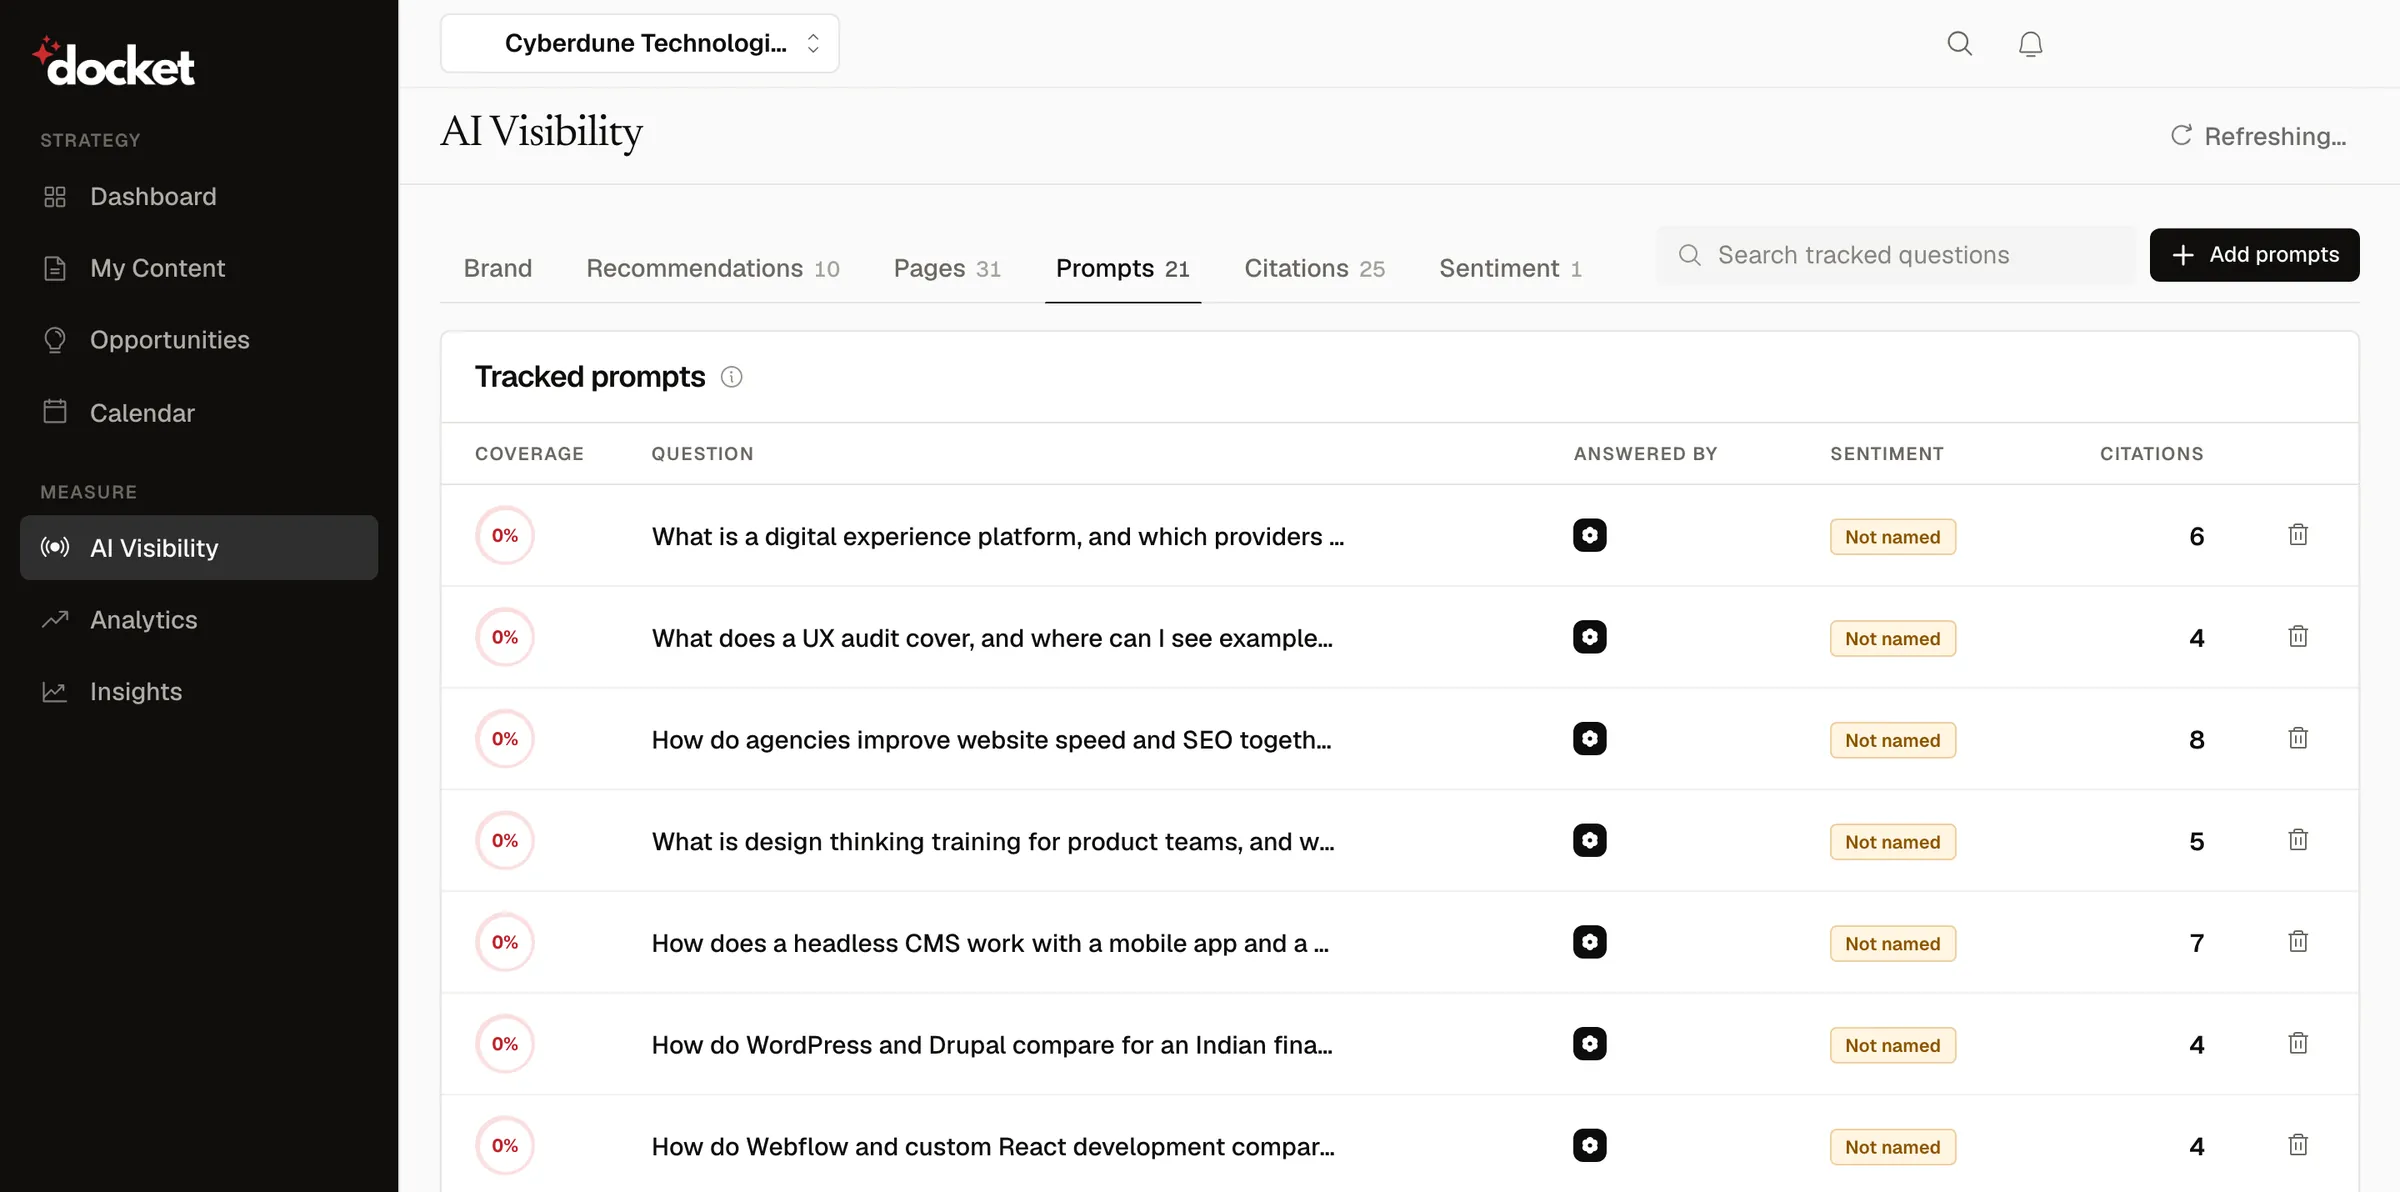The image size is (2400, 1192).
Task: Delete the WordPress and Drupal prompt
Action: point(2298,1044)
